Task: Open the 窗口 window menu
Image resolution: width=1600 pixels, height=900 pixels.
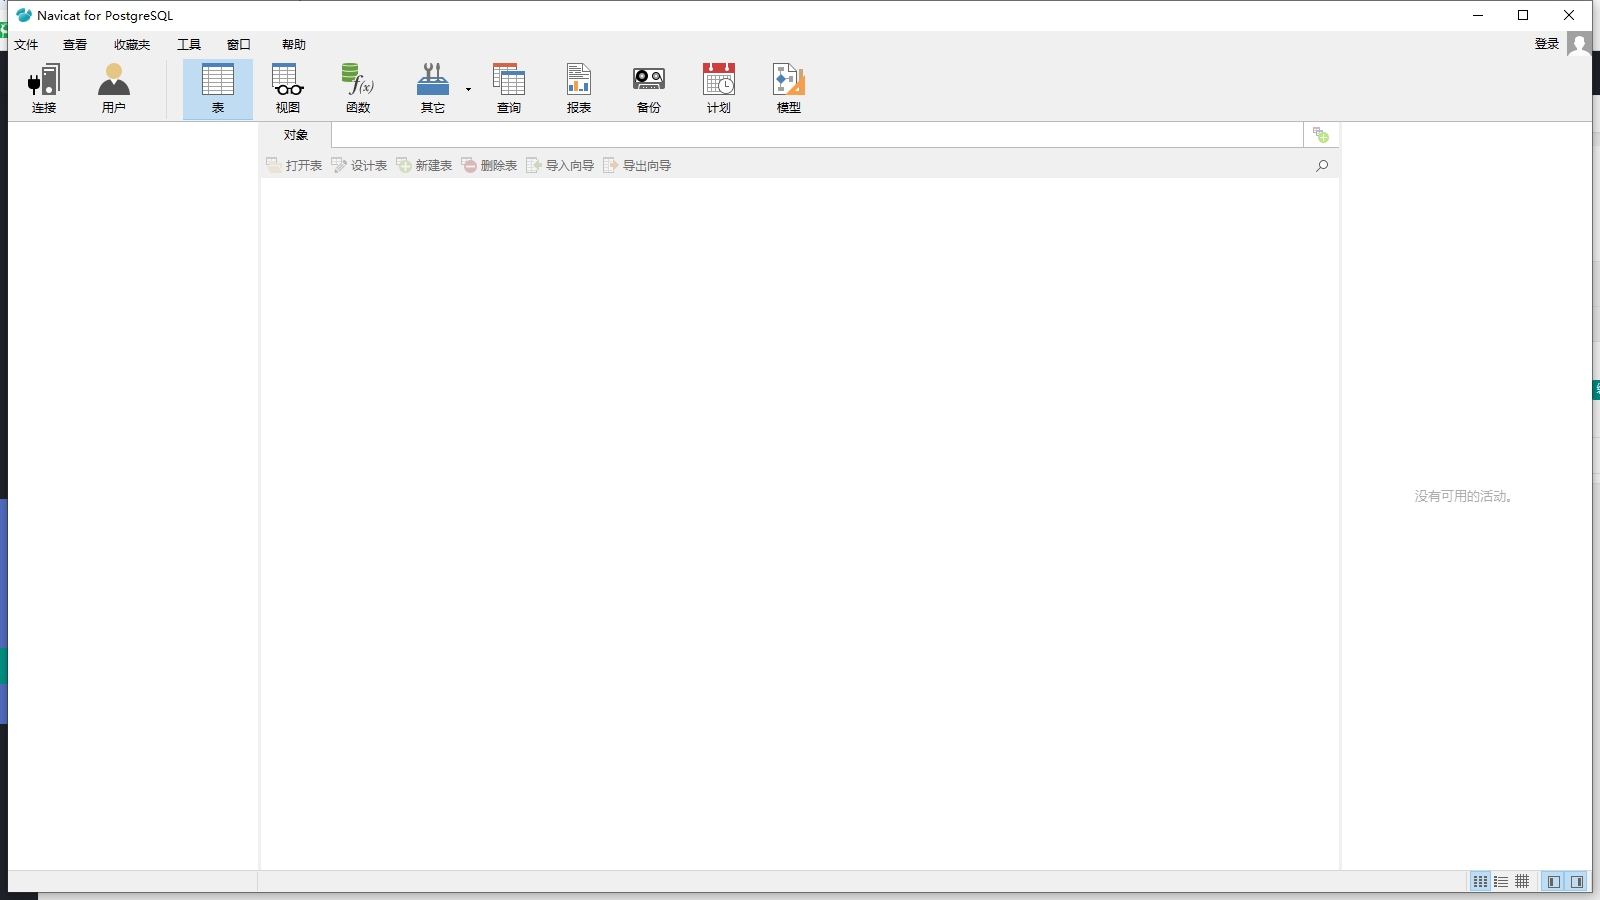Action: (x=239, y=44)
